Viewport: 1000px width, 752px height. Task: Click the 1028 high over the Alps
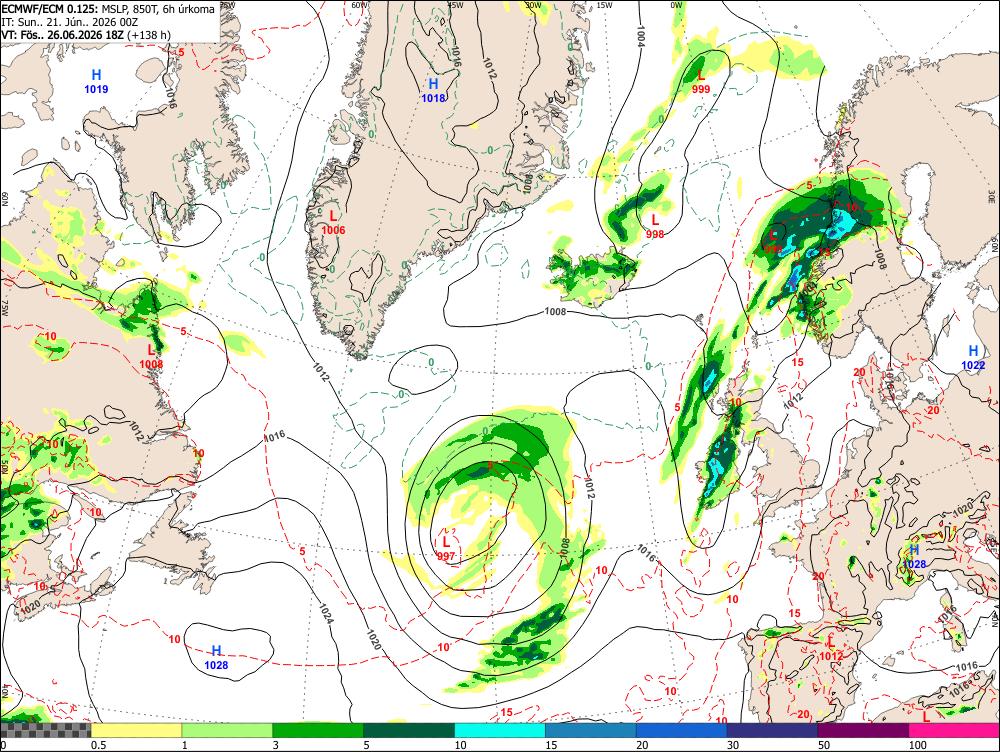pyautogui.click(x=914, y=556)
